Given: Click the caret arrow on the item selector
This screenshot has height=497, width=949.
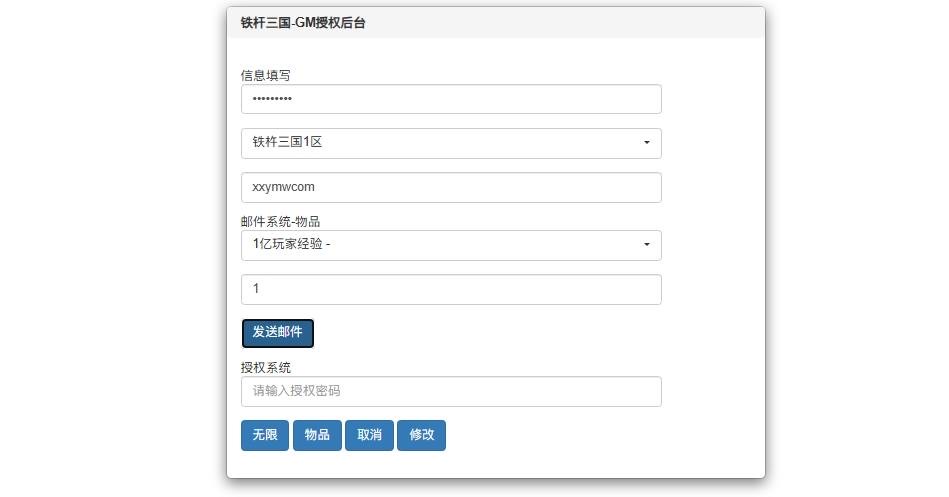Looking at the screenshot, I should click(x=646, y=245).
